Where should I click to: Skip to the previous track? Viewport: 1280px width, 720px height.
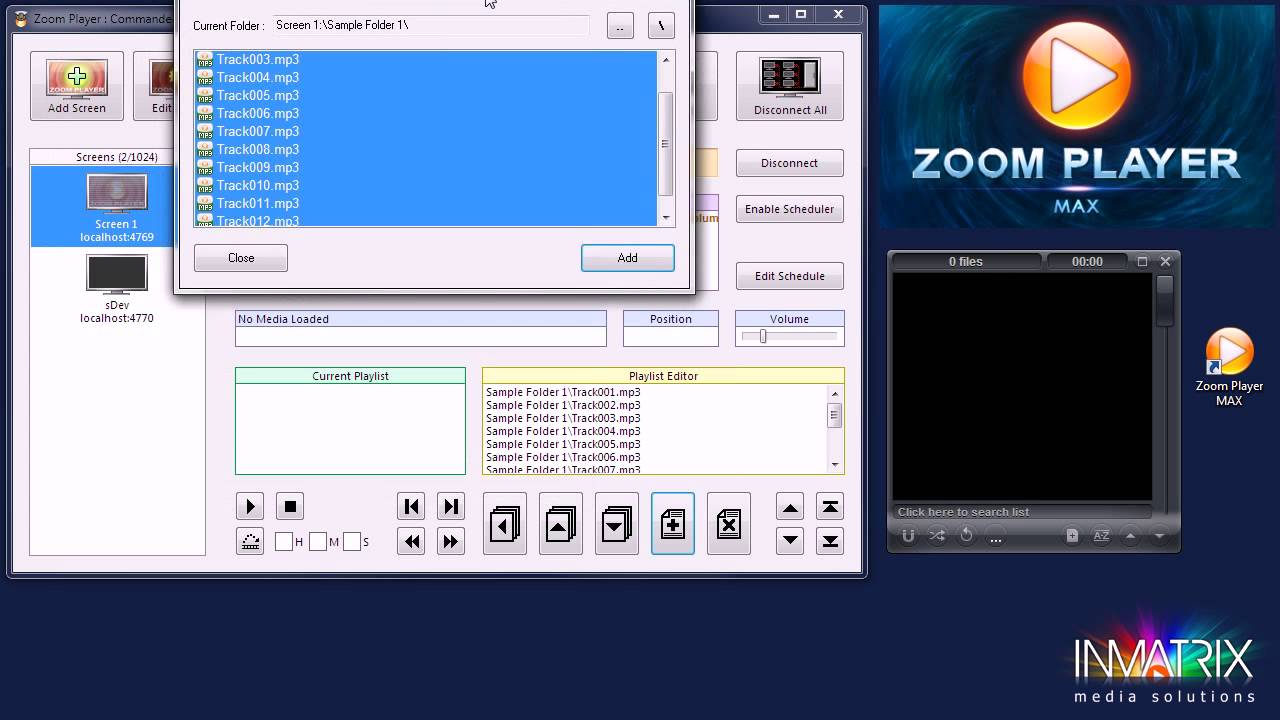tap(411, 507)
